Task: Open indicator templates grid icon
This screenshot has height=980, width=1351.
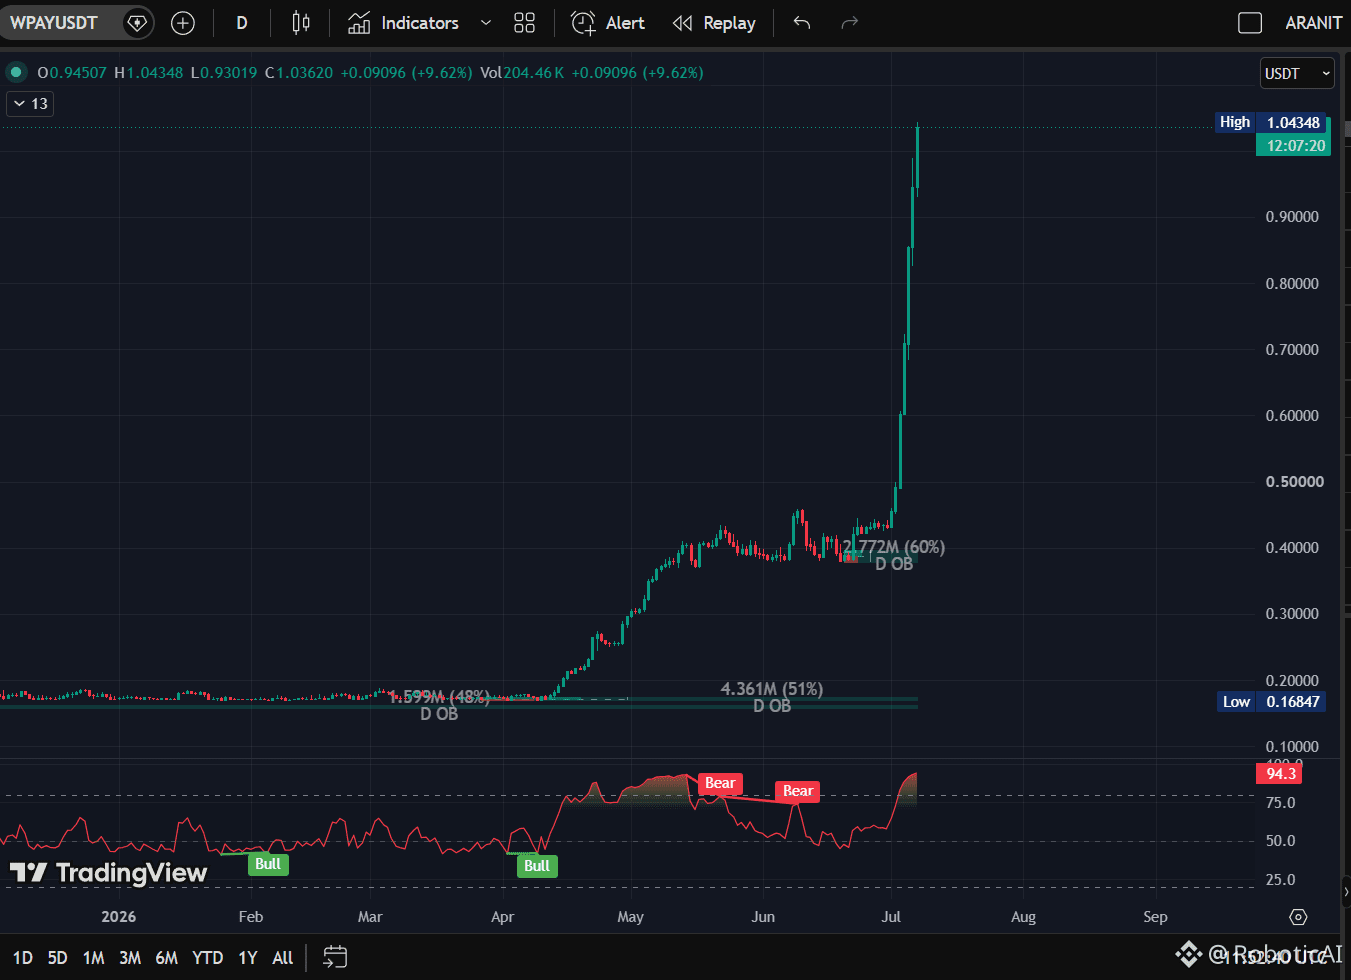Action: point(524,22)
